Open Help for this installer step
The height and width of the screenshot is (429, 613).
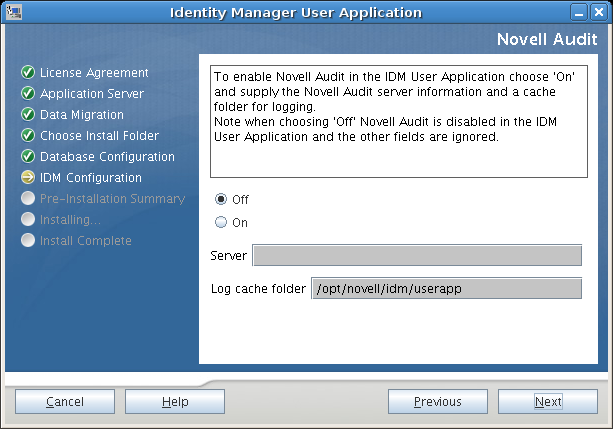(x=175, y=402)
